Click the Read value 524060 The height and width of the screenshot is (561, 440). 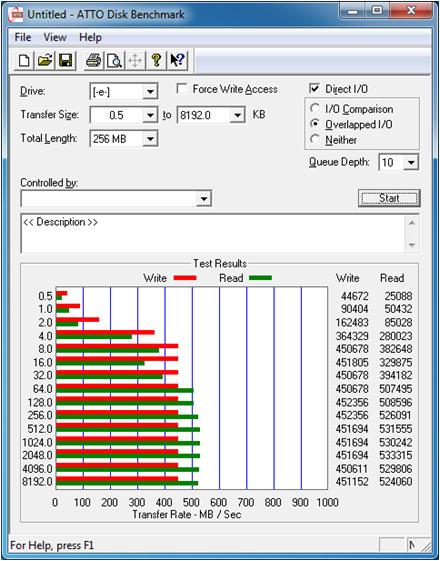(396, 482)
